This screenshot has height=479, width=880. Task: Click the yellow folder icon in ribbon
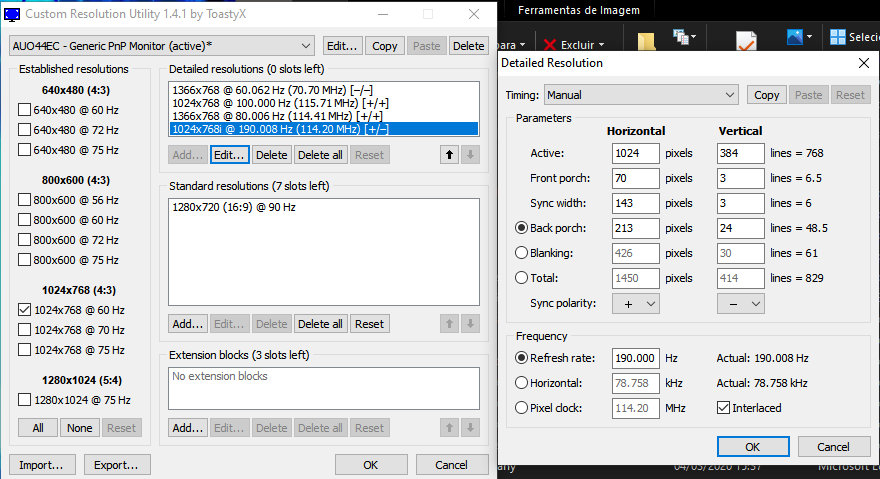pyautogui.click(x=646, y=40)
